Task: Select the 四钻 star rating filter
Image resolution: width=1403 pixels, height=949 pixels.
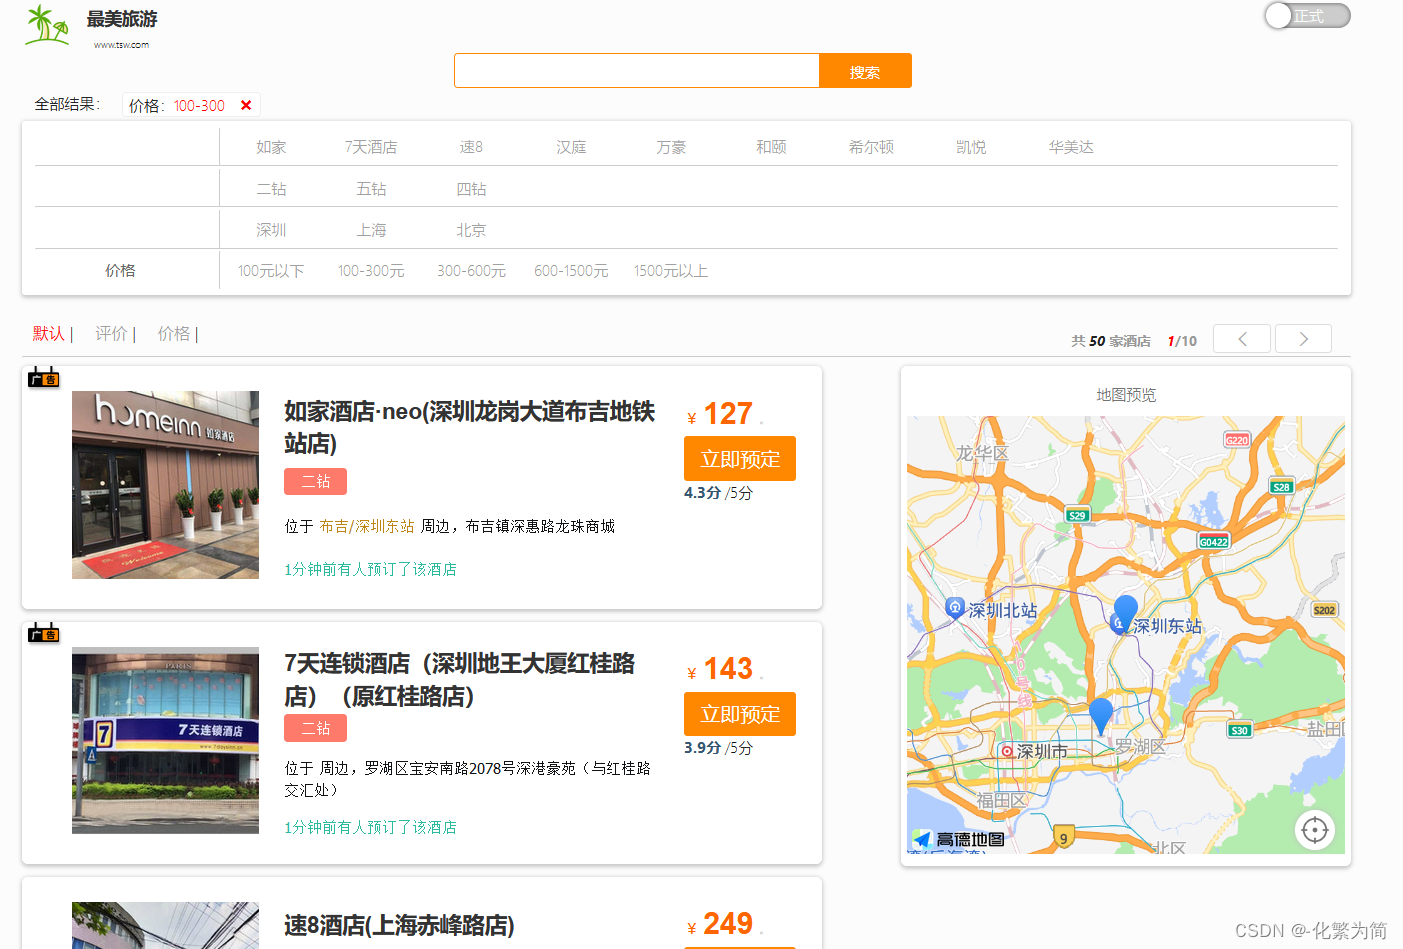Action: (x=471, y=189)
